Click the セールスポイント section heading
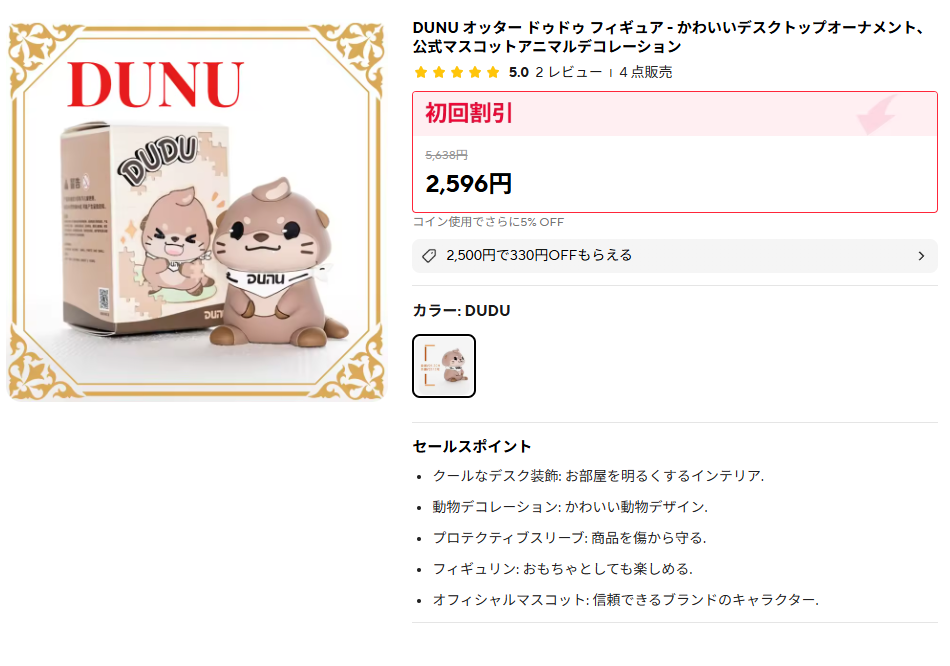The width and height of the screenshot is (950, 666). [x=472, y=447]
